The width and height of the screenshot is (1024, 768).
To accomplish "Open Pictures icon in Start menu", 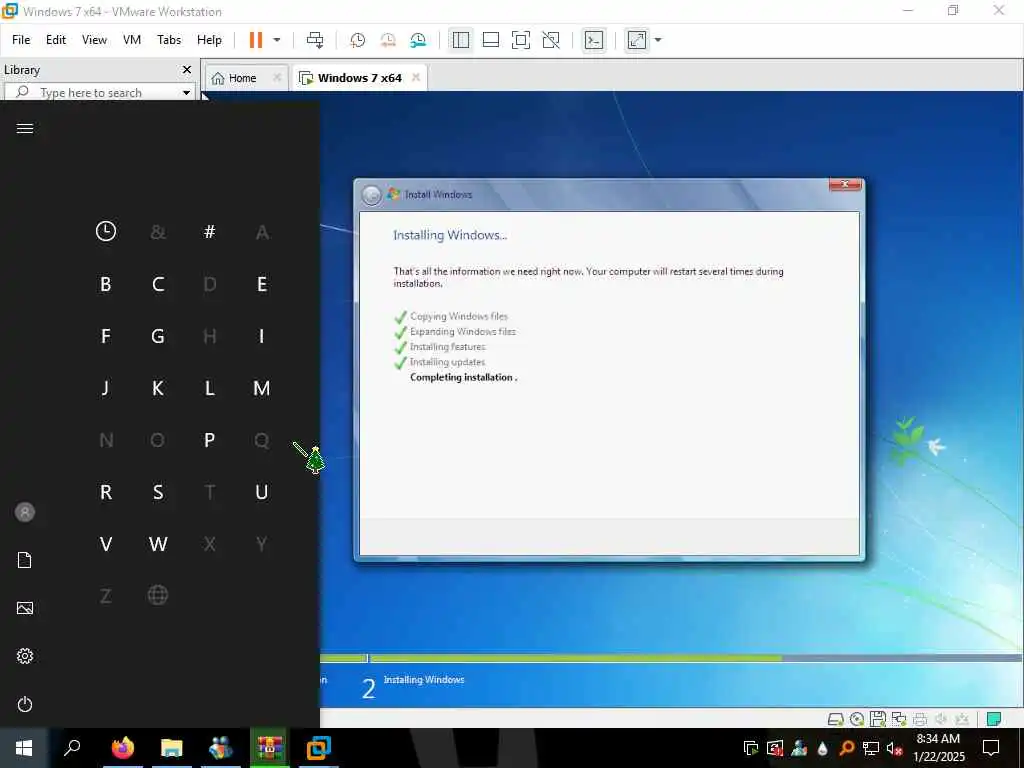I will [x=25, y=608].
